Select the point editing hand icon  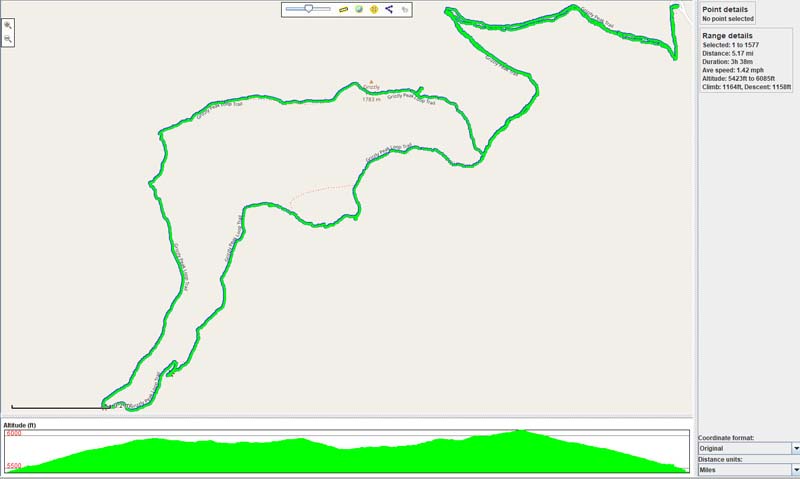tap(404, 9)
